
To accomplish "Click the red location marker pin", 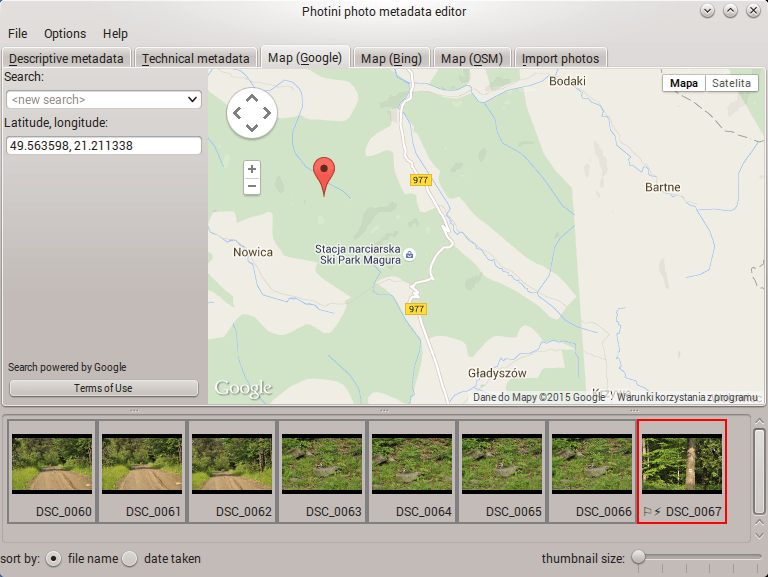I will 324,176.
